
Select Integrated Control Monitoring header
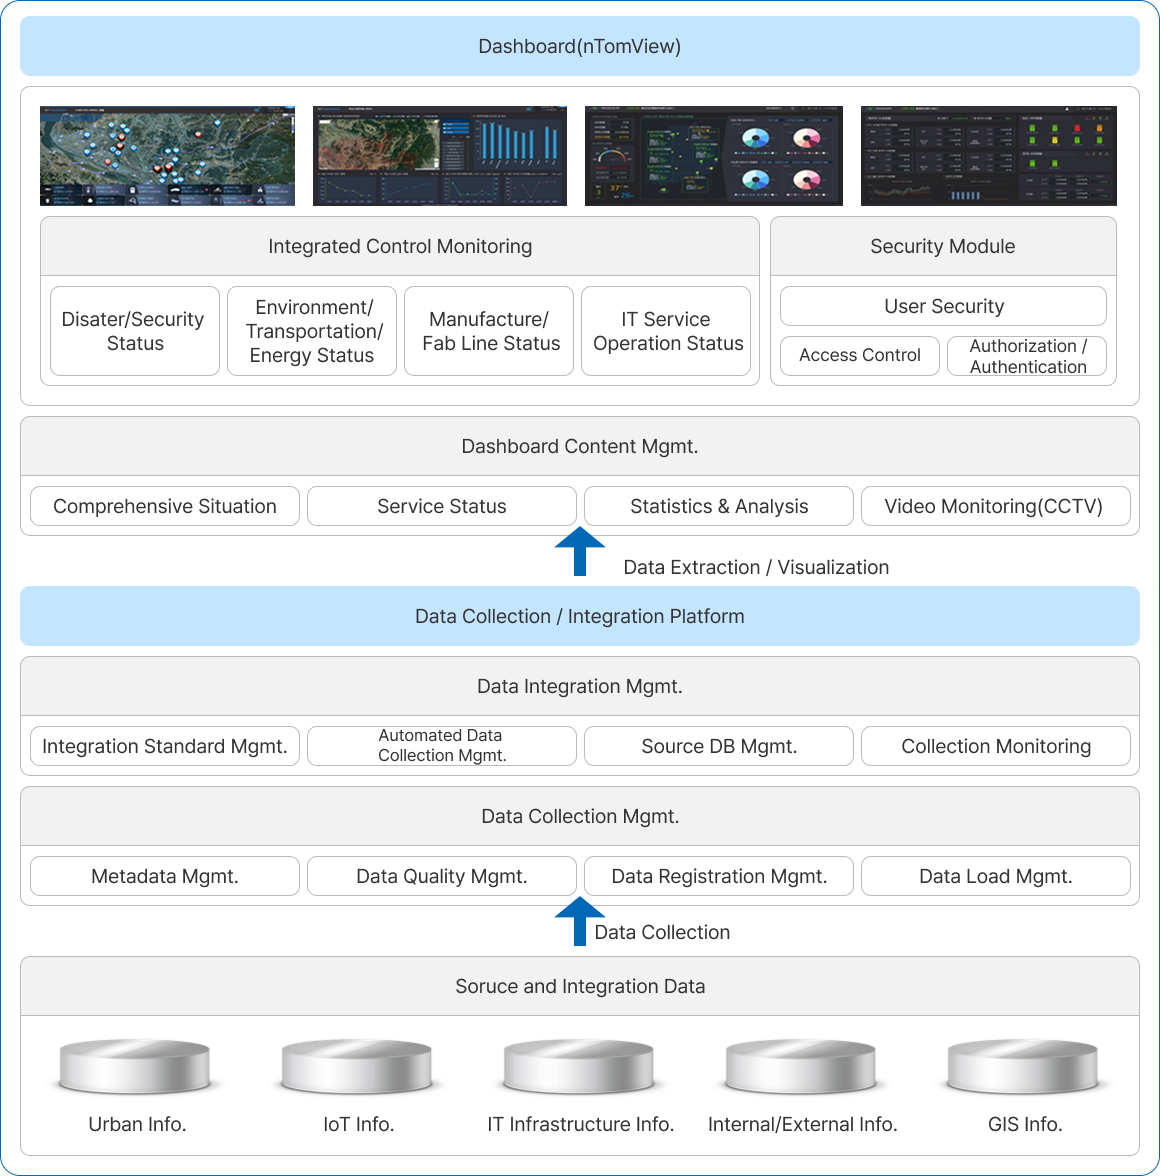coord(400,246)
